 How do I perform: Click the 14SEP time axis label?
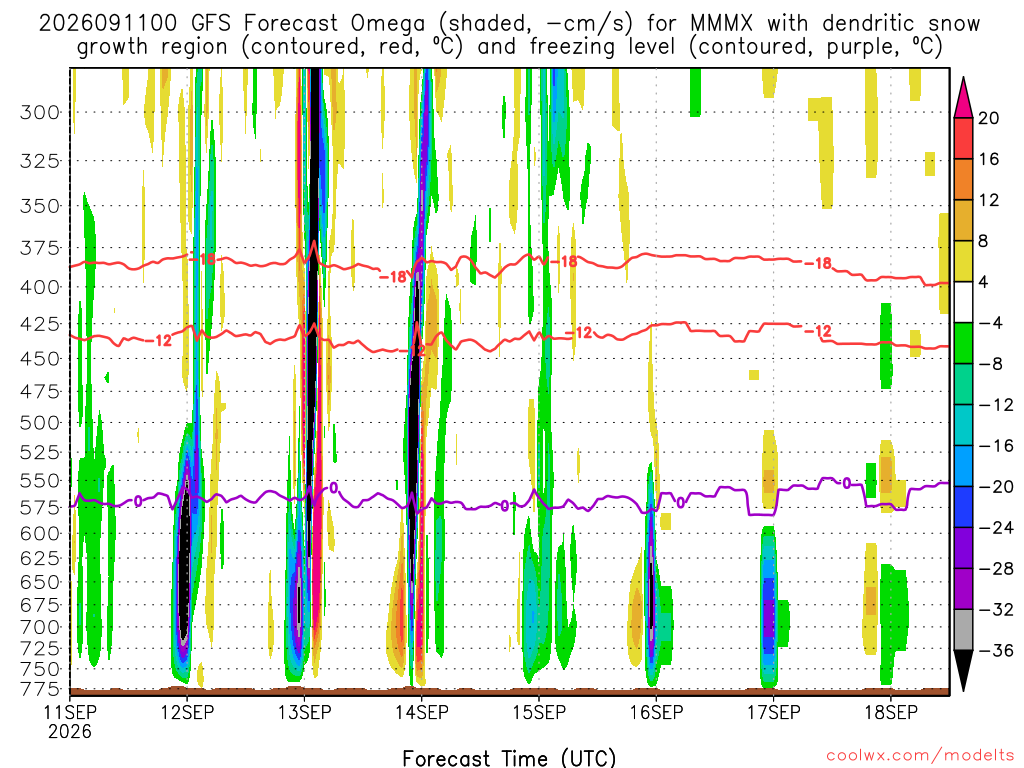coord(421,712)
